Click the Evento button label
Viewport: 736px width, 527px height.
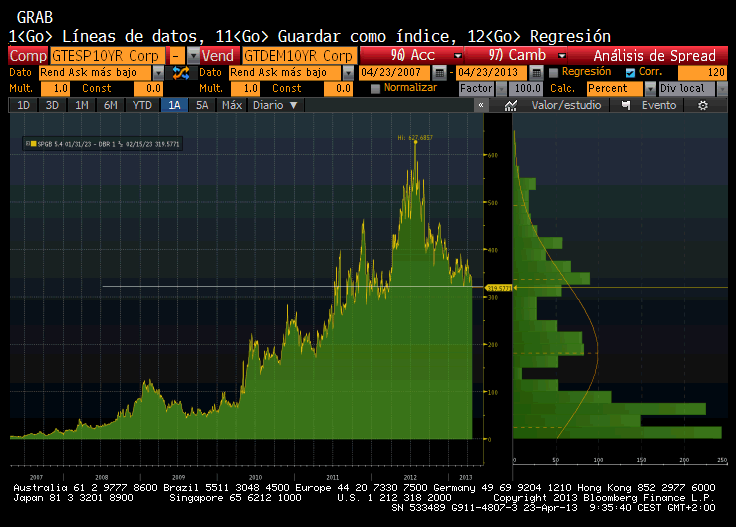tap(659, 106)
